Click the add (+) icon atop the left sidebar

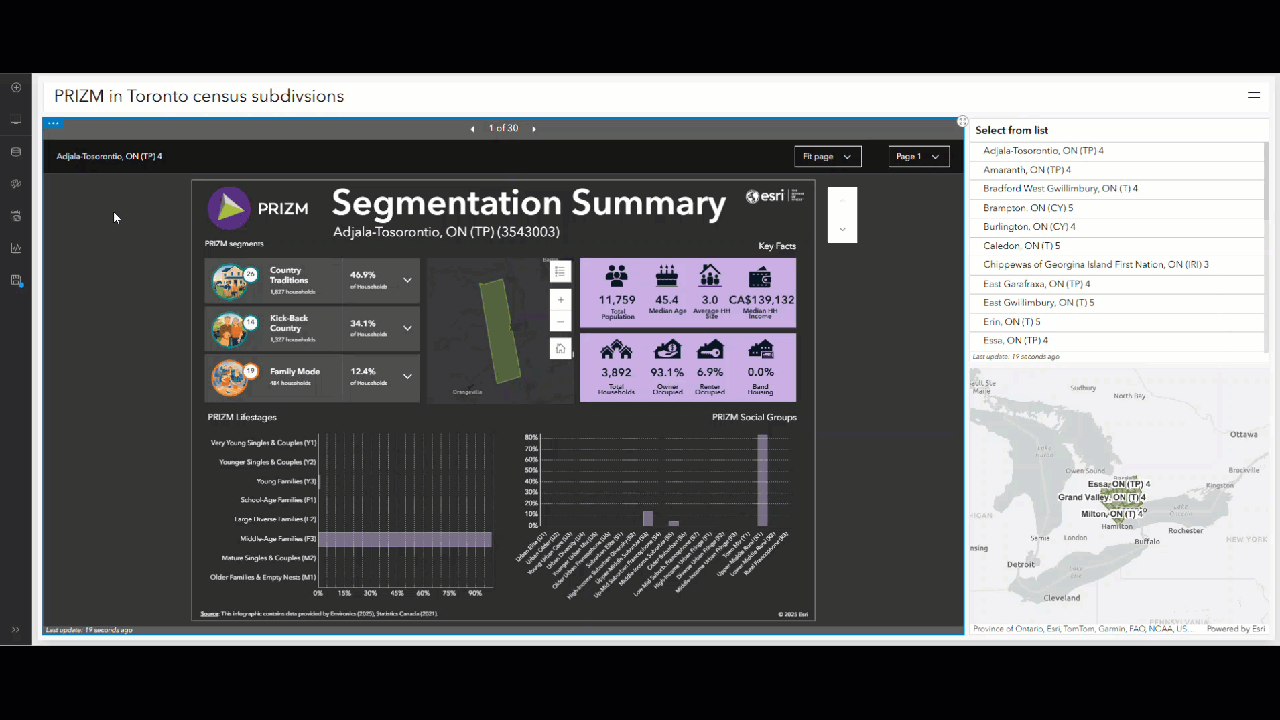15,87
